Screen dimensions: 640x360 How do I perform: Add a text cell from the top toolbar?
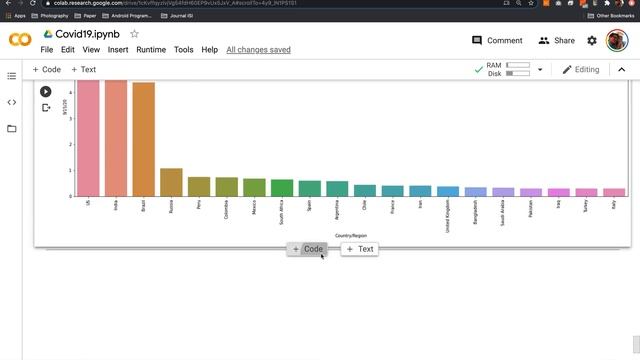(84, 69)
